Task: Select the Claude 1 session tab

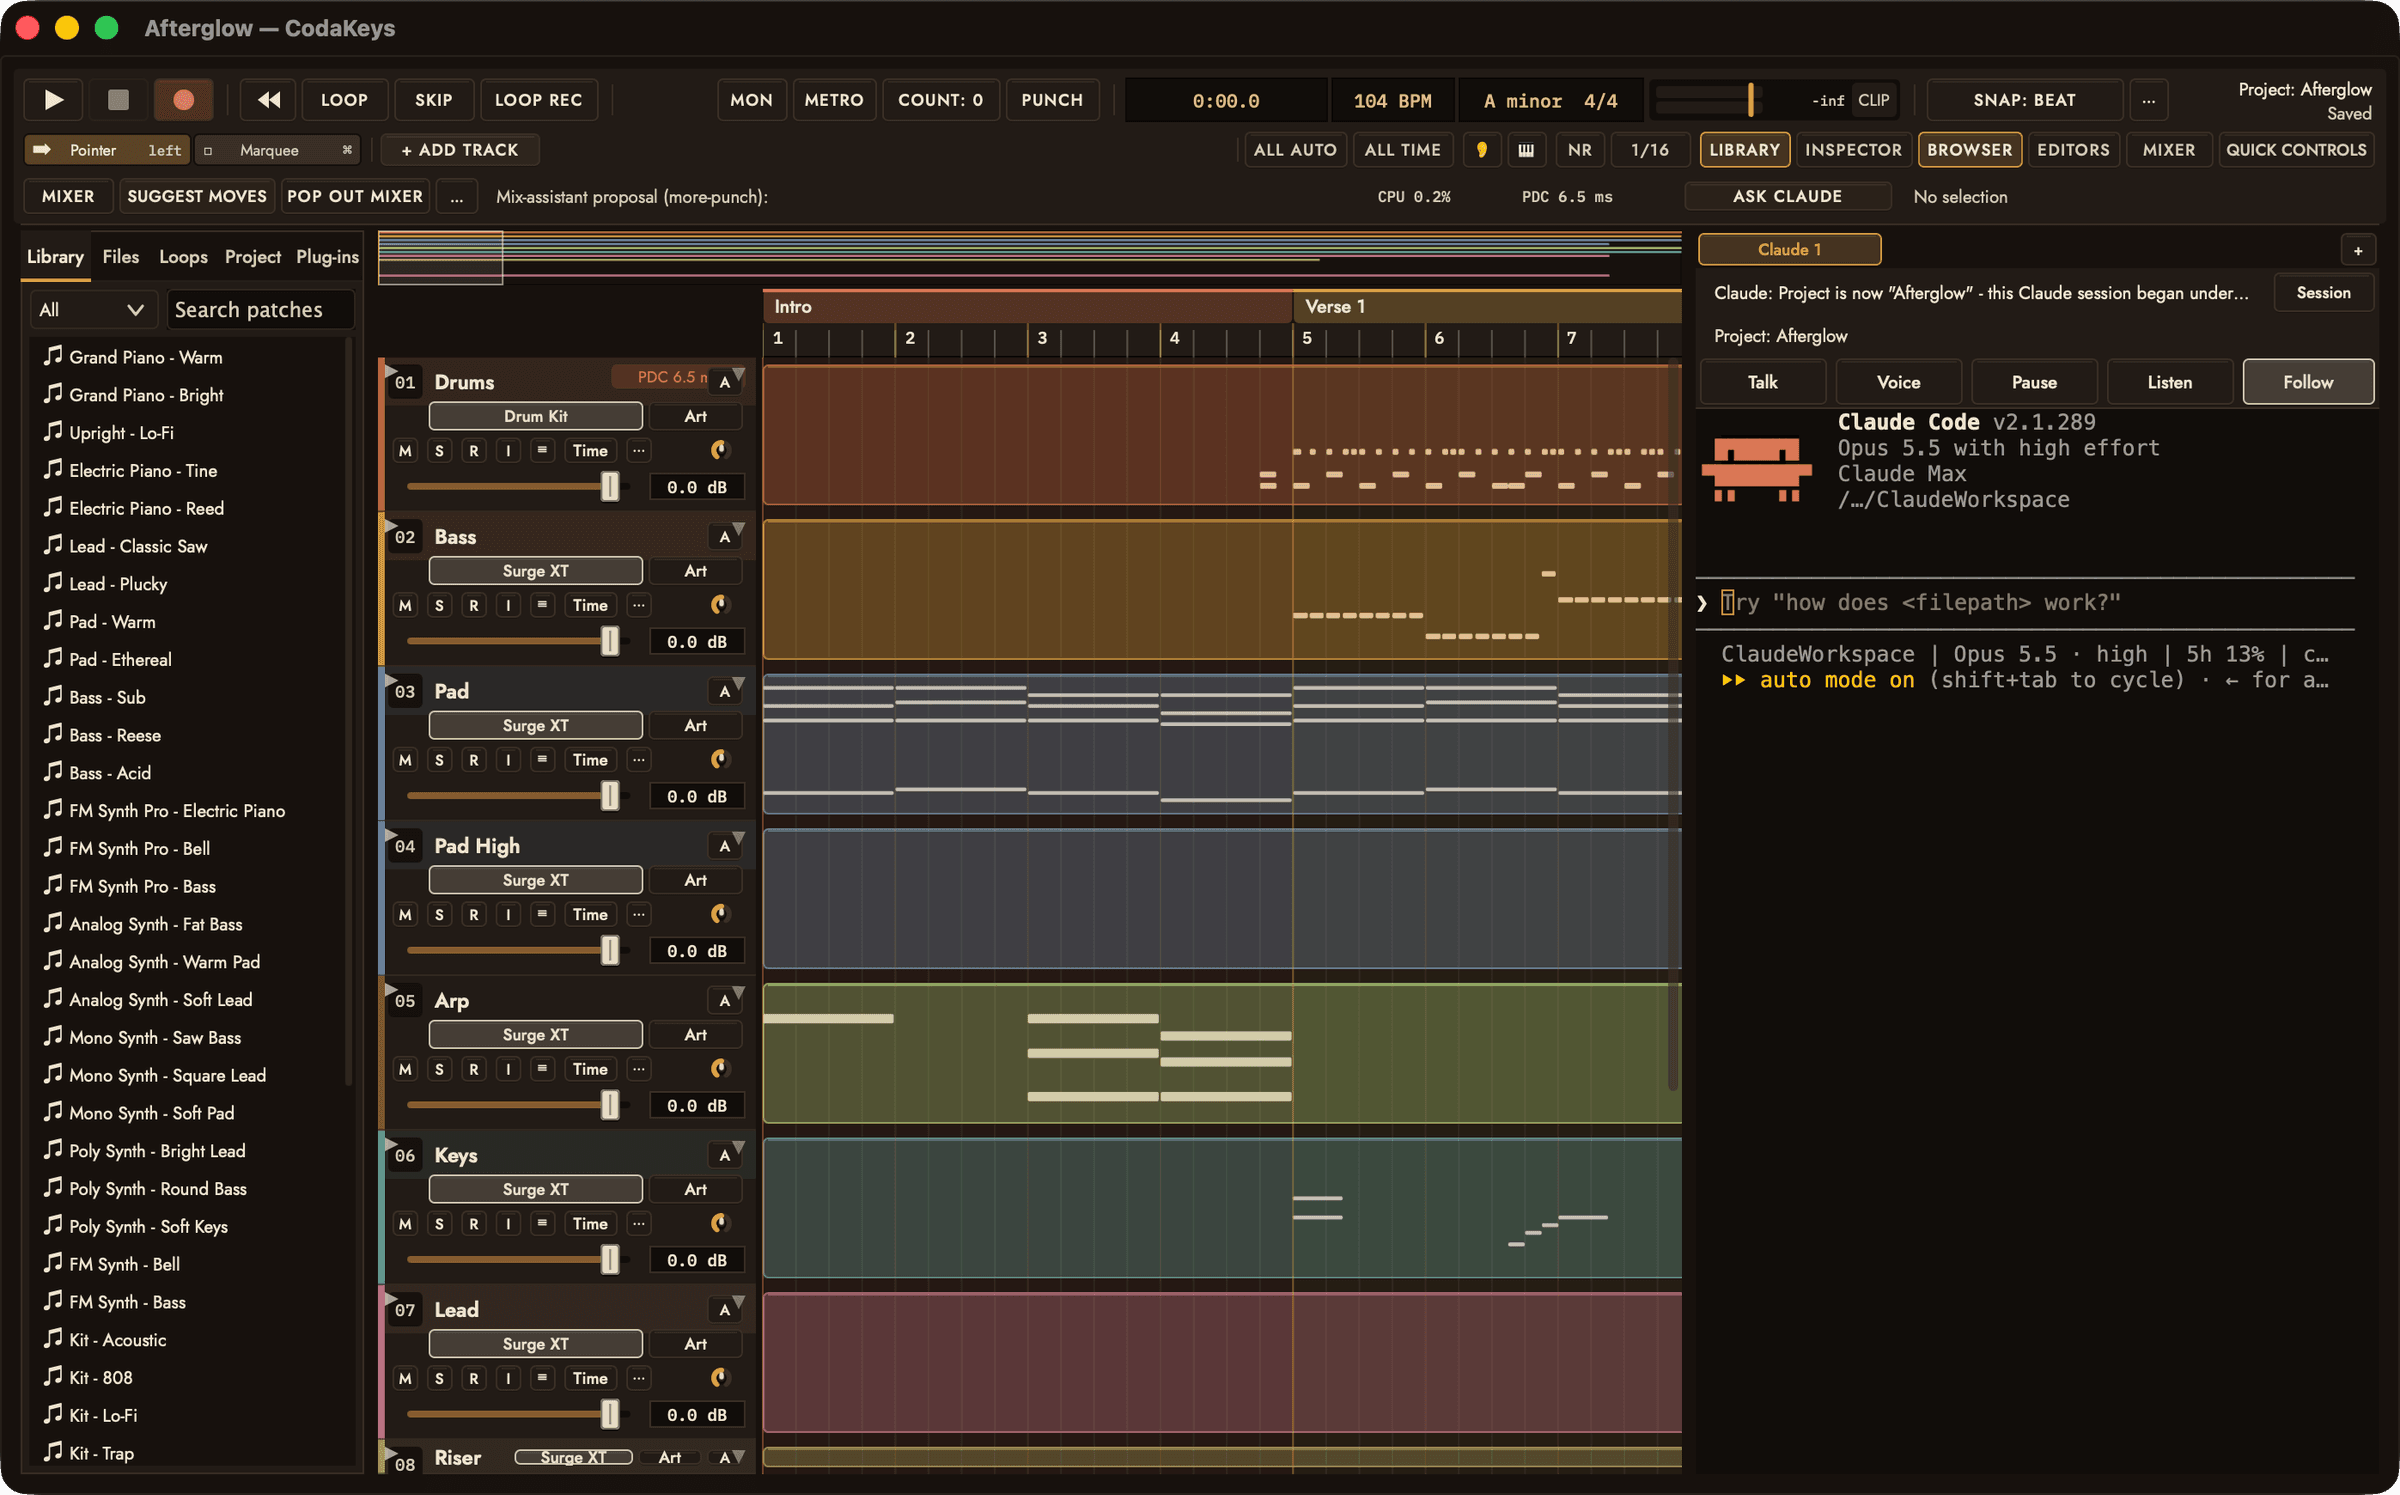Action: point(1789,250)
